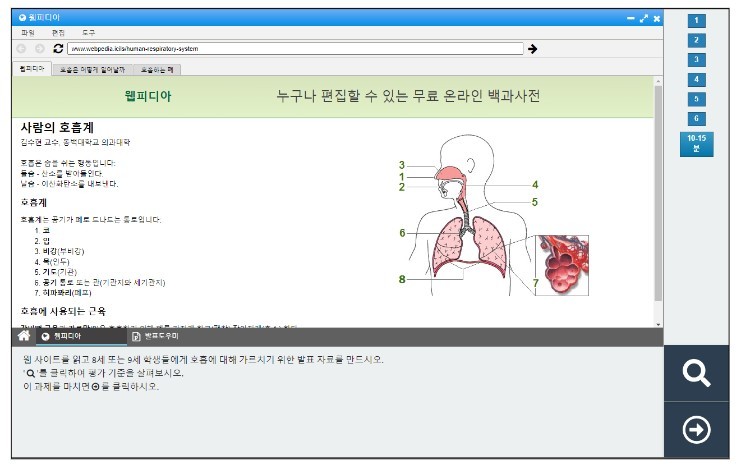Click the 사람의 호흡계 article heading
Image resolution: width=739 pixels, height=467 pixels.
point(57,127)
